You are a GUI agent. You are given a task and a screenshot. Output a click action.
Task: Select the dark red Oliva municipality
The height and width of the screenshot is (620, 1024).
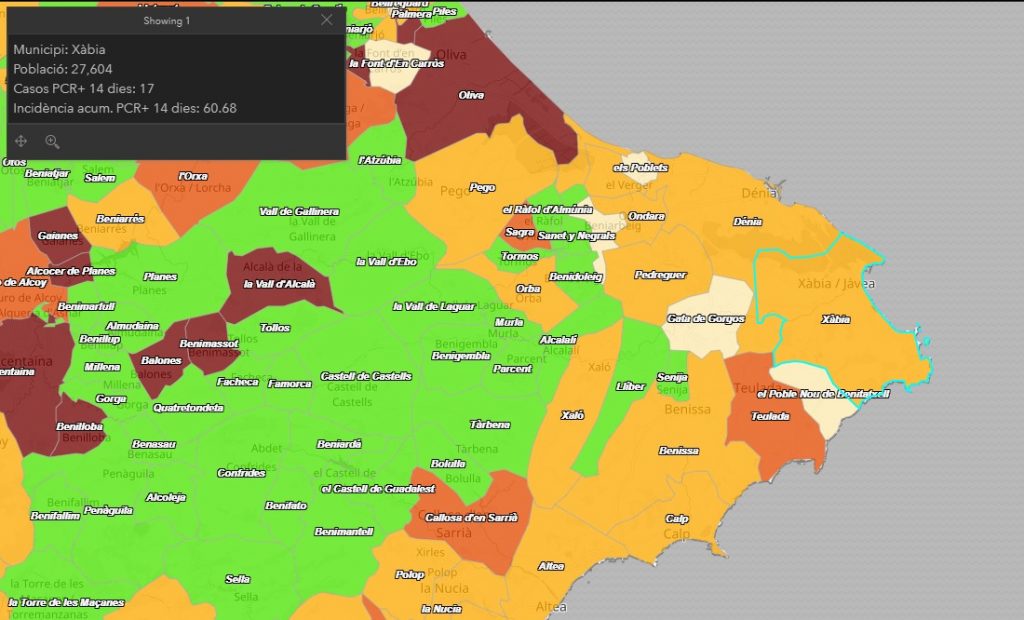471,96
